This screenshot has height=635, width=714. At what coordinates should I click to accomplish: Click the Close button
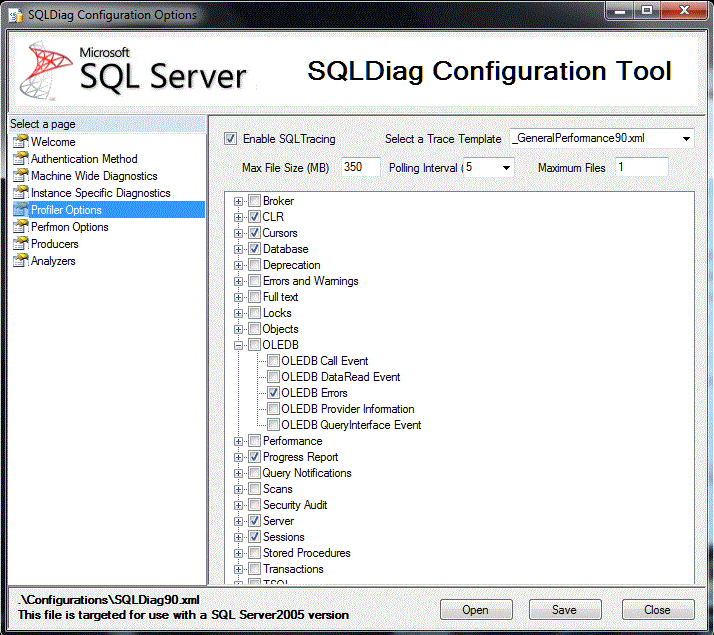click(658, 610)
